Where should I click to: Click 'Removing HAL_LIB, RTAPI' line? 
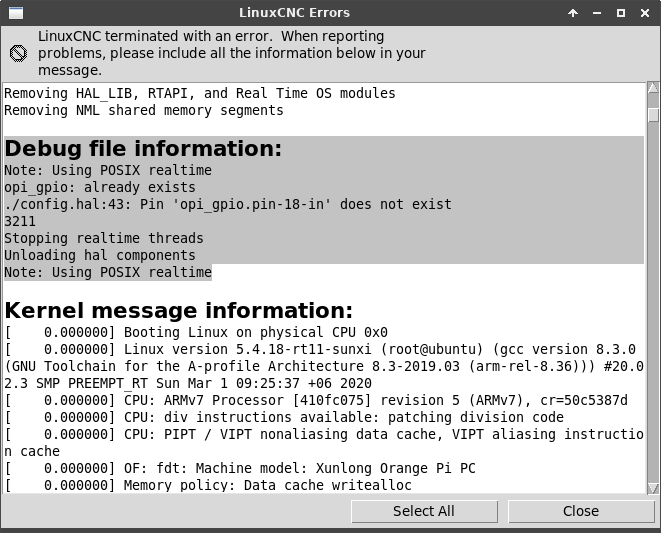[200, 93]
